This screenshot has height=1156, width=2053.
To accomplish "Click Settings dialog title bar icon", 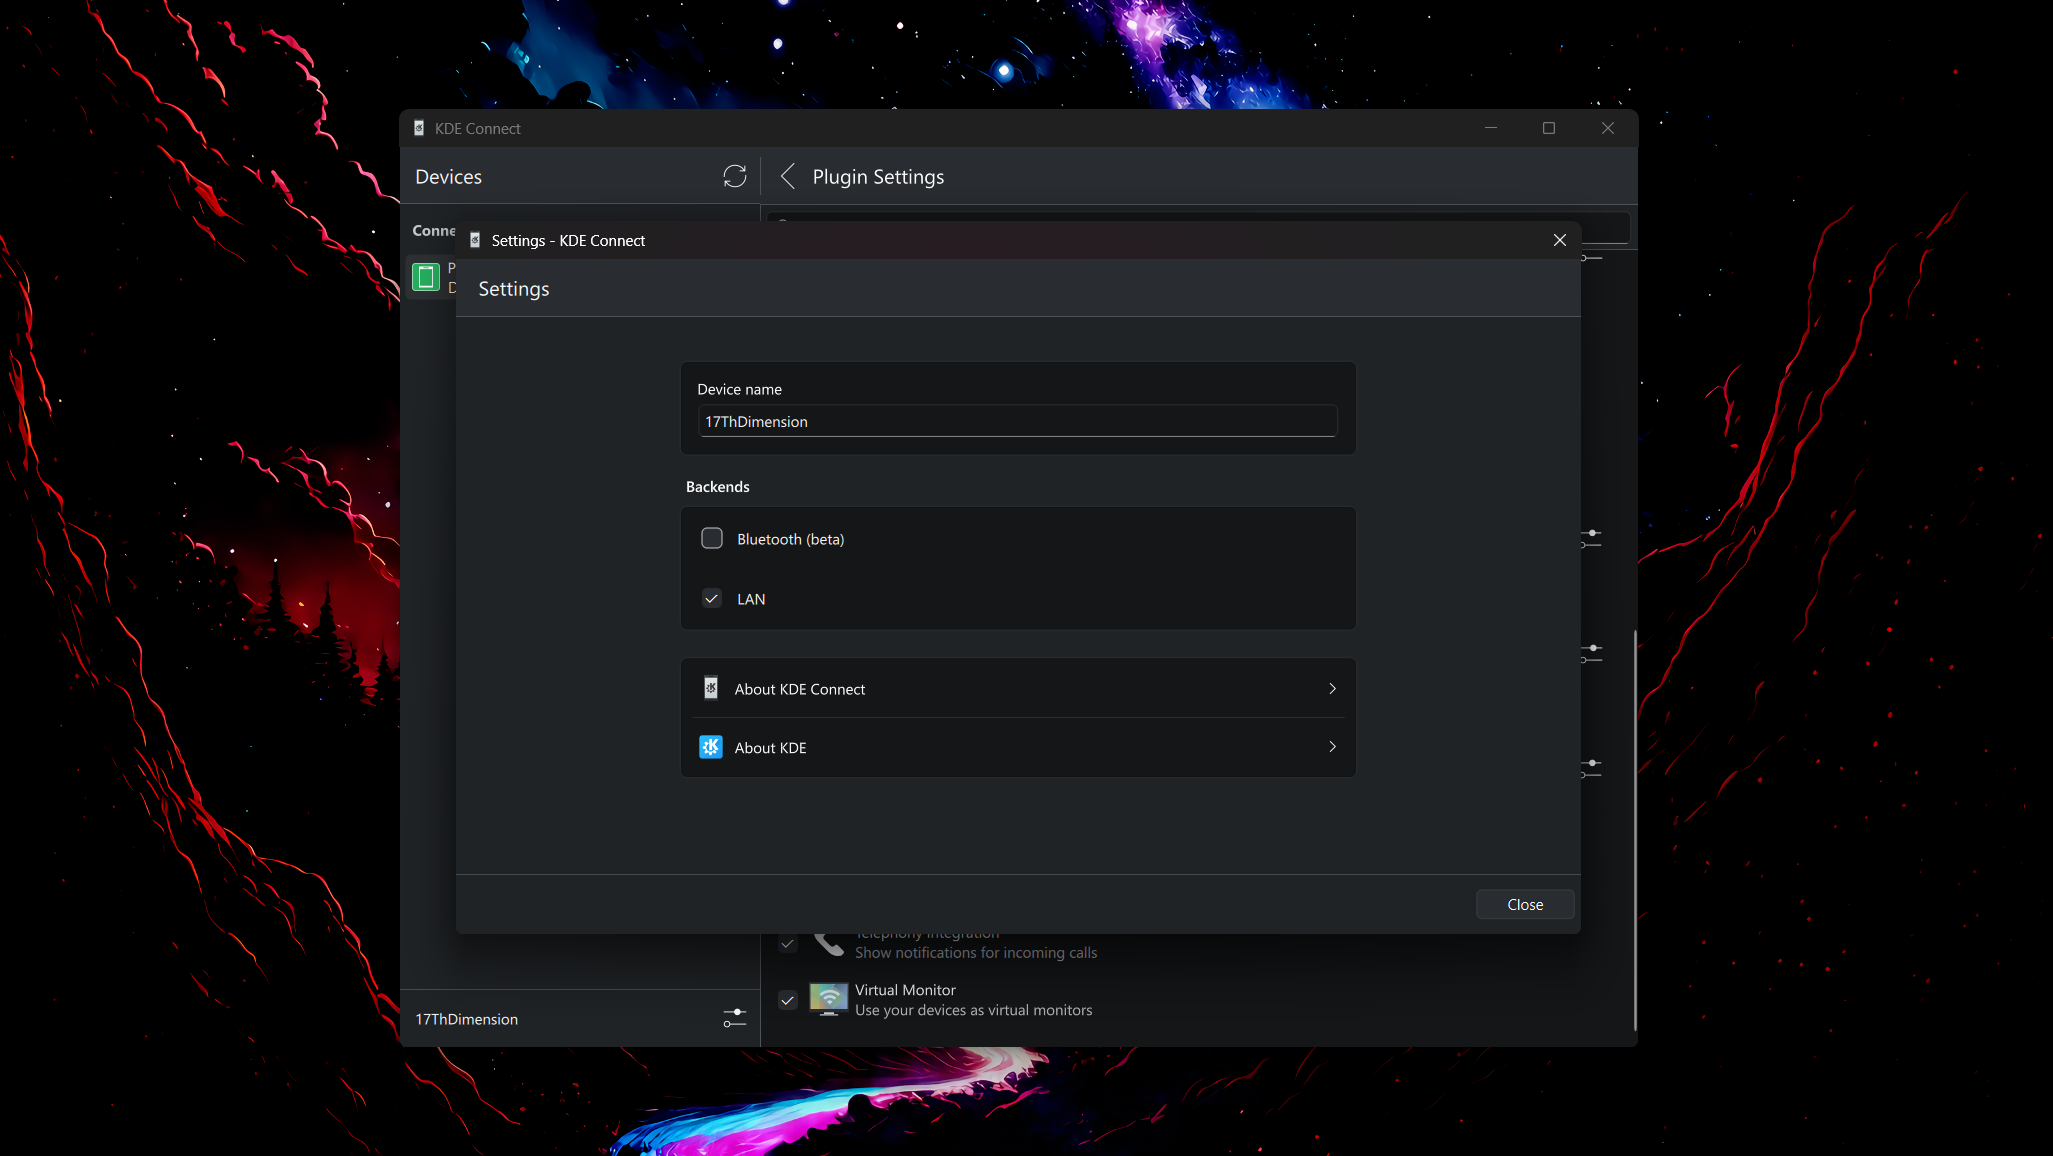I will point(475,240).
